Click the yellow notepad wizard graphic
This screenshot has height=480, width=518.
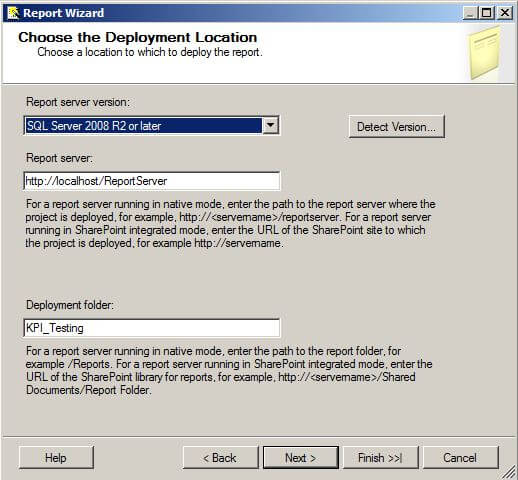(485, 53)
